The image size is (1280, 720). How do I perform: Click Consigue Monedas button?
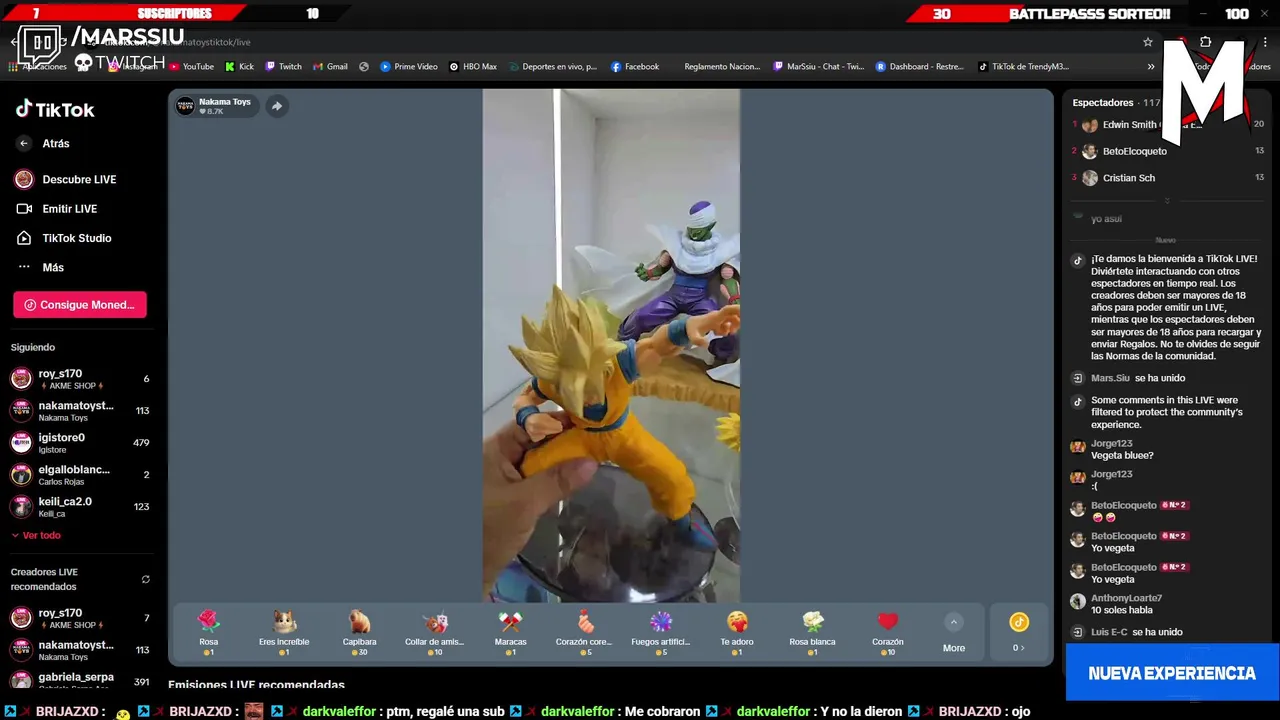tap(80, 305)
